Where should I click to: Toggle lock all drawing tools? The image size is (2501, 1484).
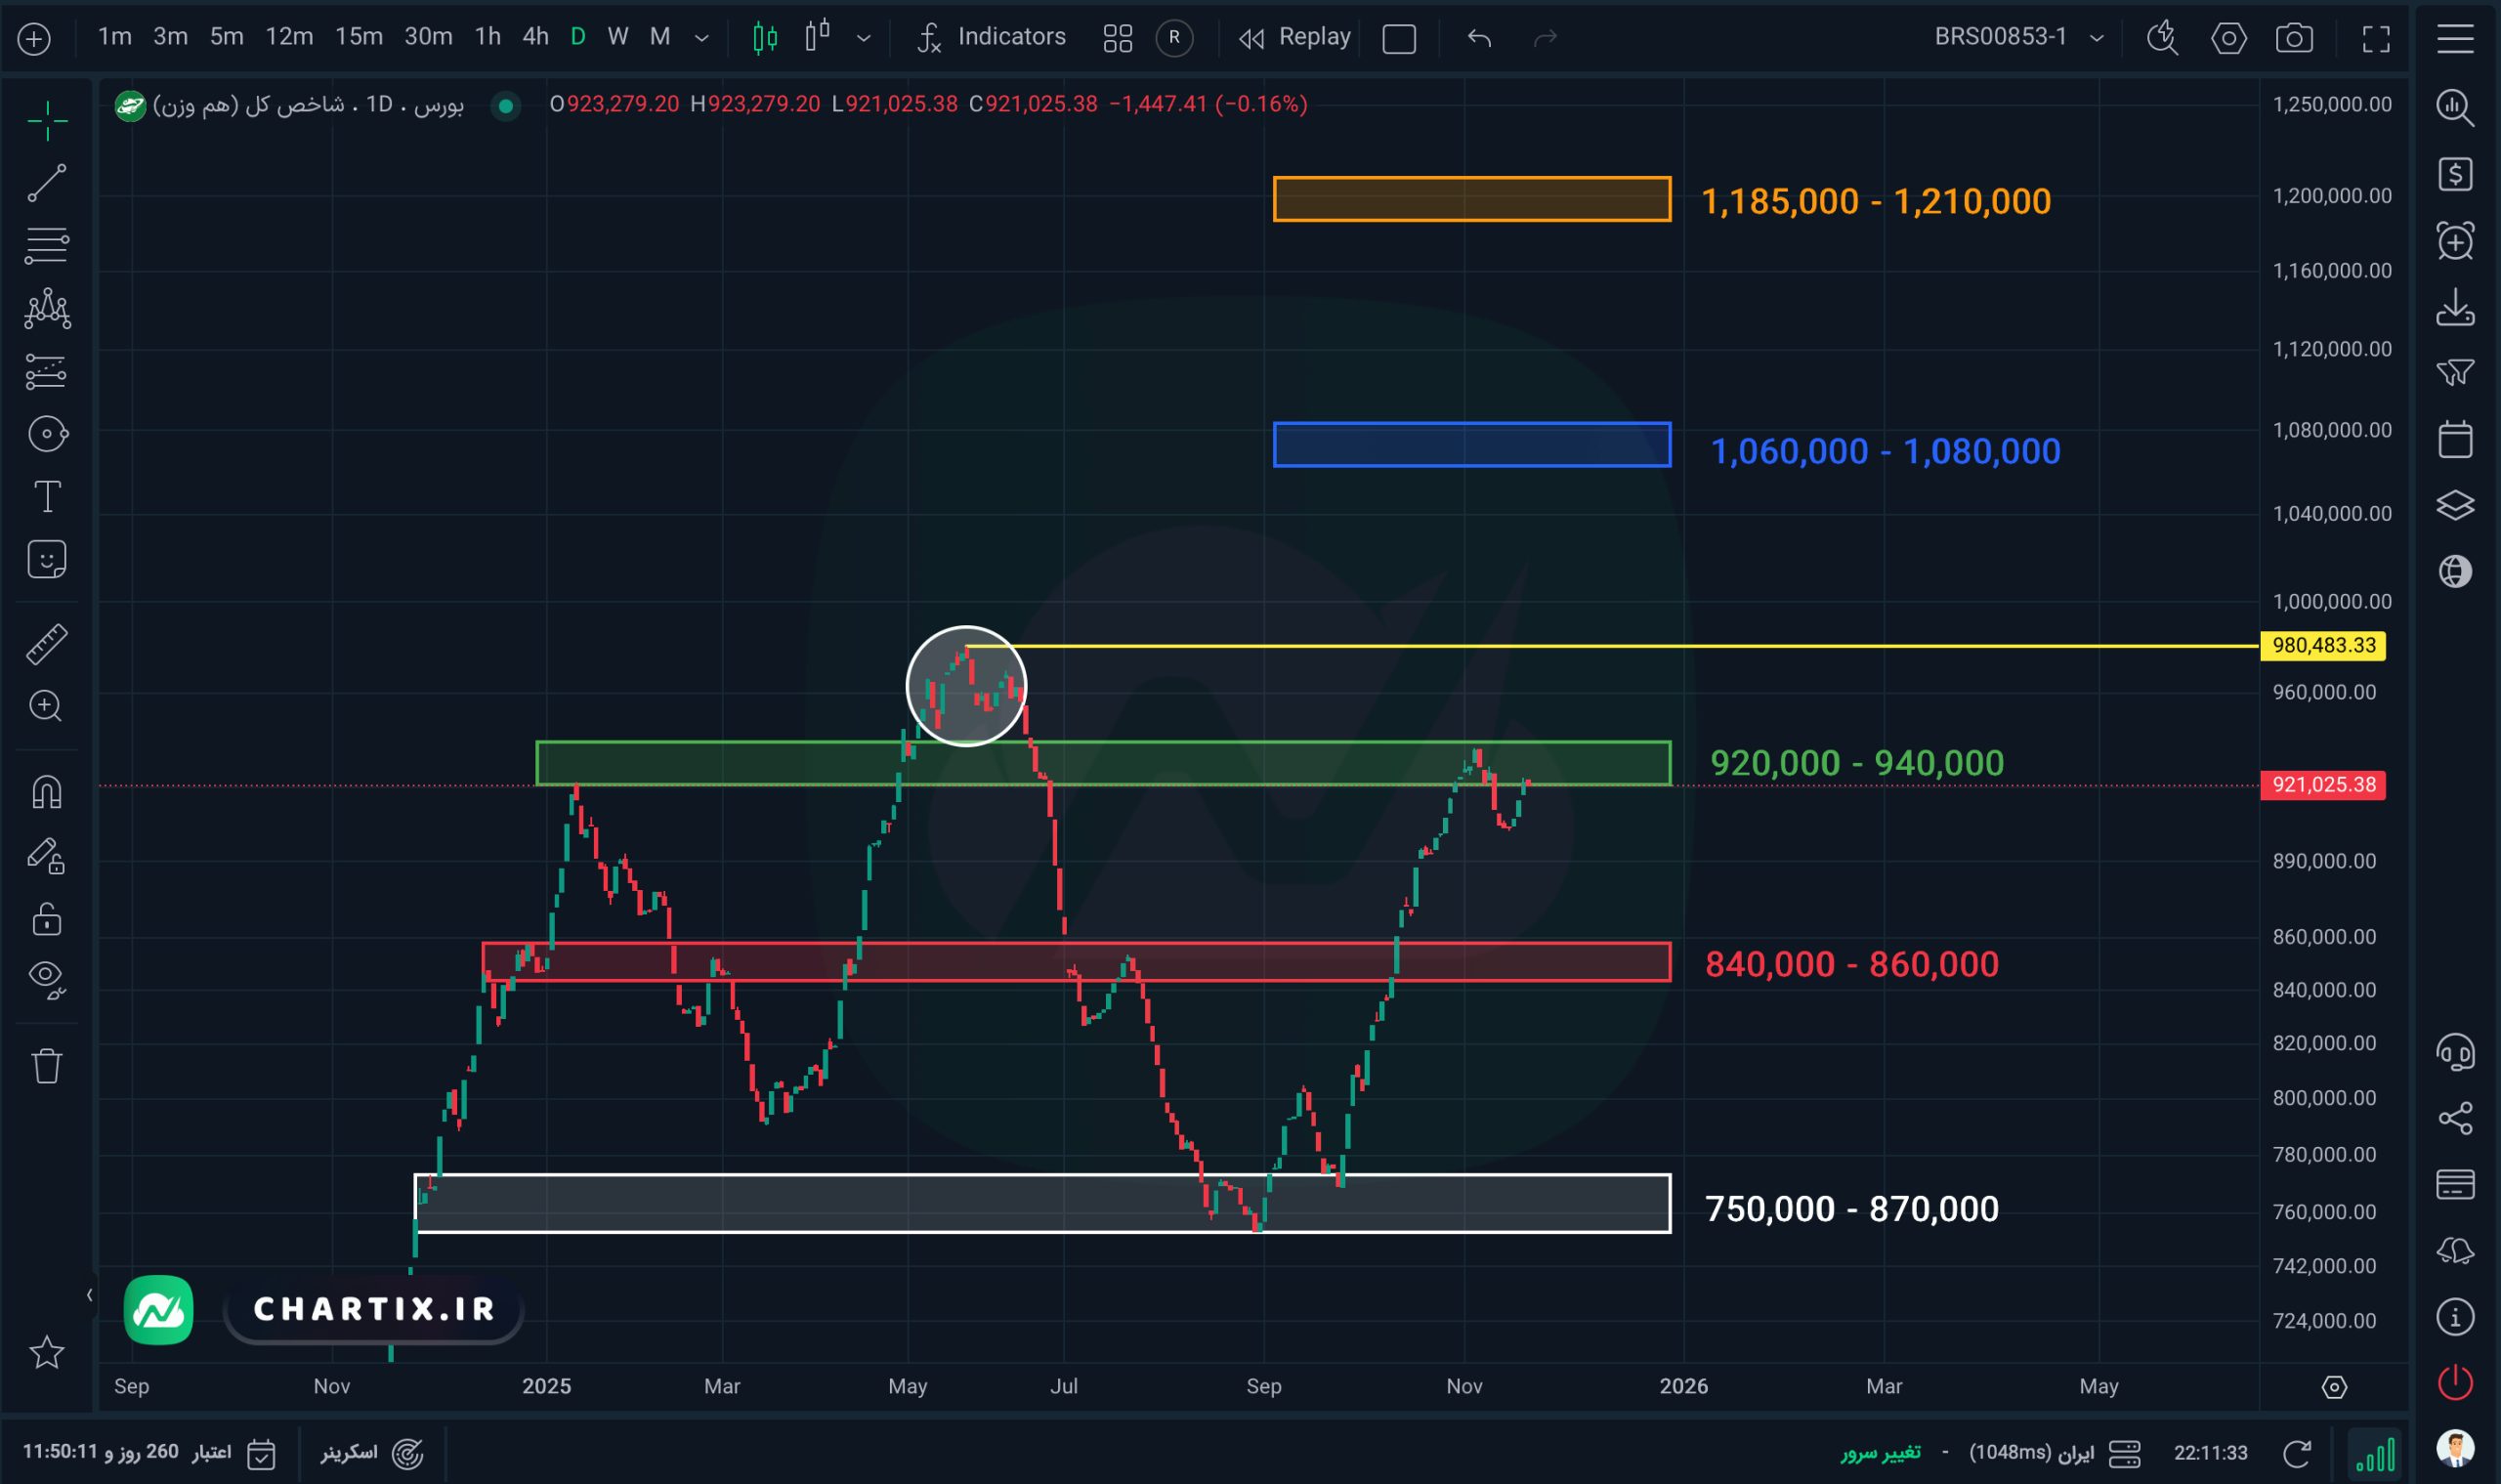pyautogui.click(x=46, y=919)
